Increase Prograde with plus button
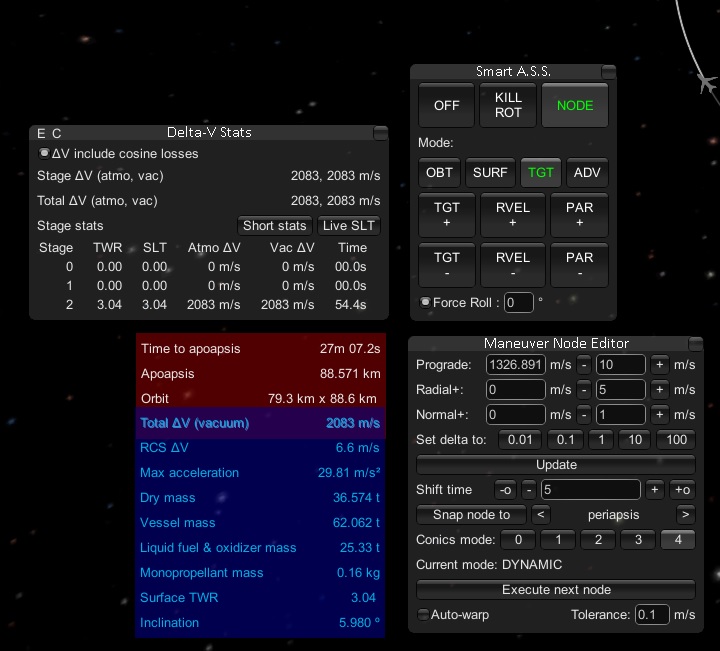720x651 pixels. [659, 365]
